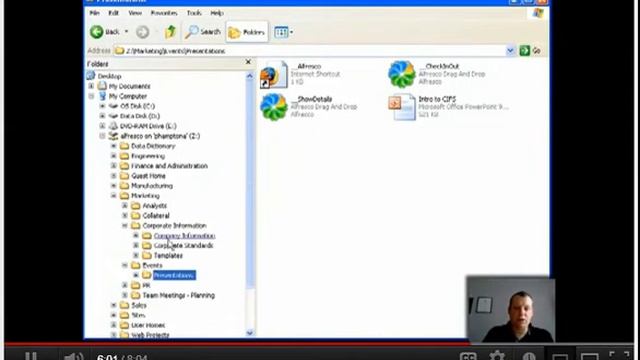This screenshot has height=360, width=640.
Task: Expand My Documents tree node
Action: click(x=91, y=86)
